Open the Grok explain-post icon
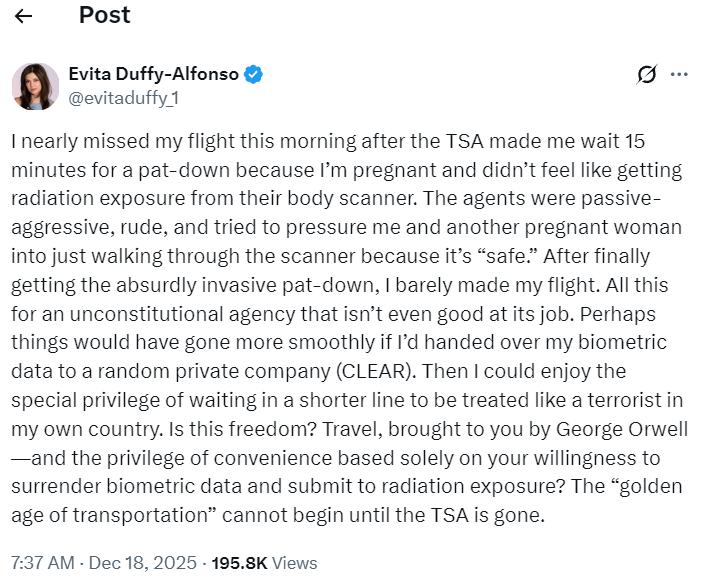 click(x=646, y=74)
